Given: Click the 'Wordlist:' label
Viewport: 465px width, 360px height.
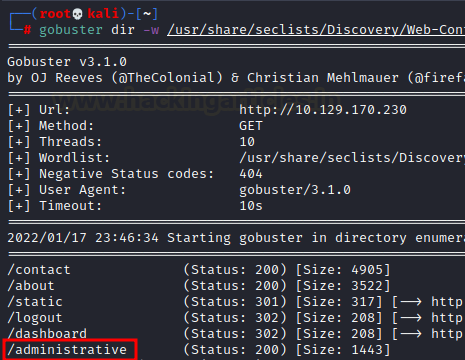Looking at the screenshot, I should point(75,158).
